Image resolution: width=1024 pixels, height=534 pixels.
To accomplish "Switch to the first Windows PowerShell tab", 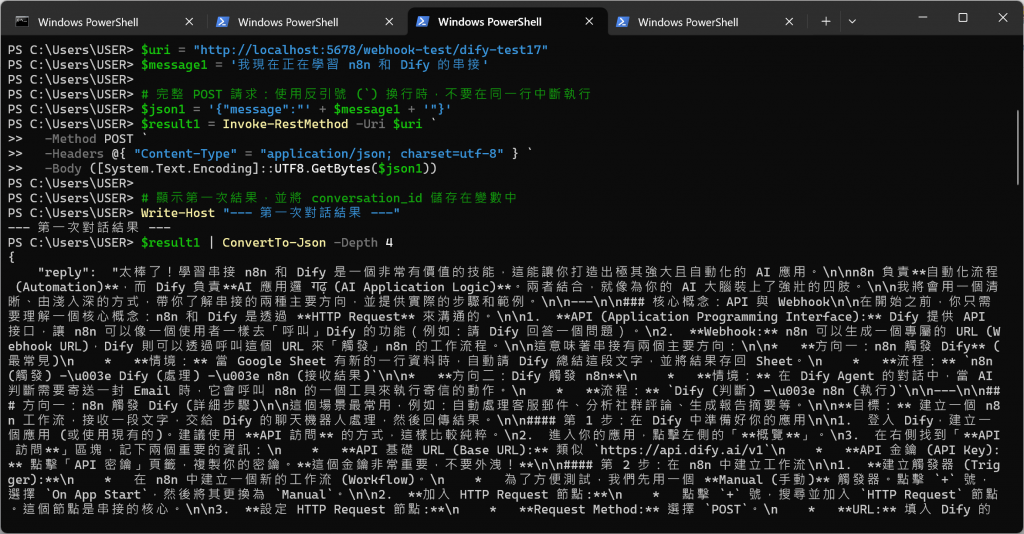I will tap(106, 22).
